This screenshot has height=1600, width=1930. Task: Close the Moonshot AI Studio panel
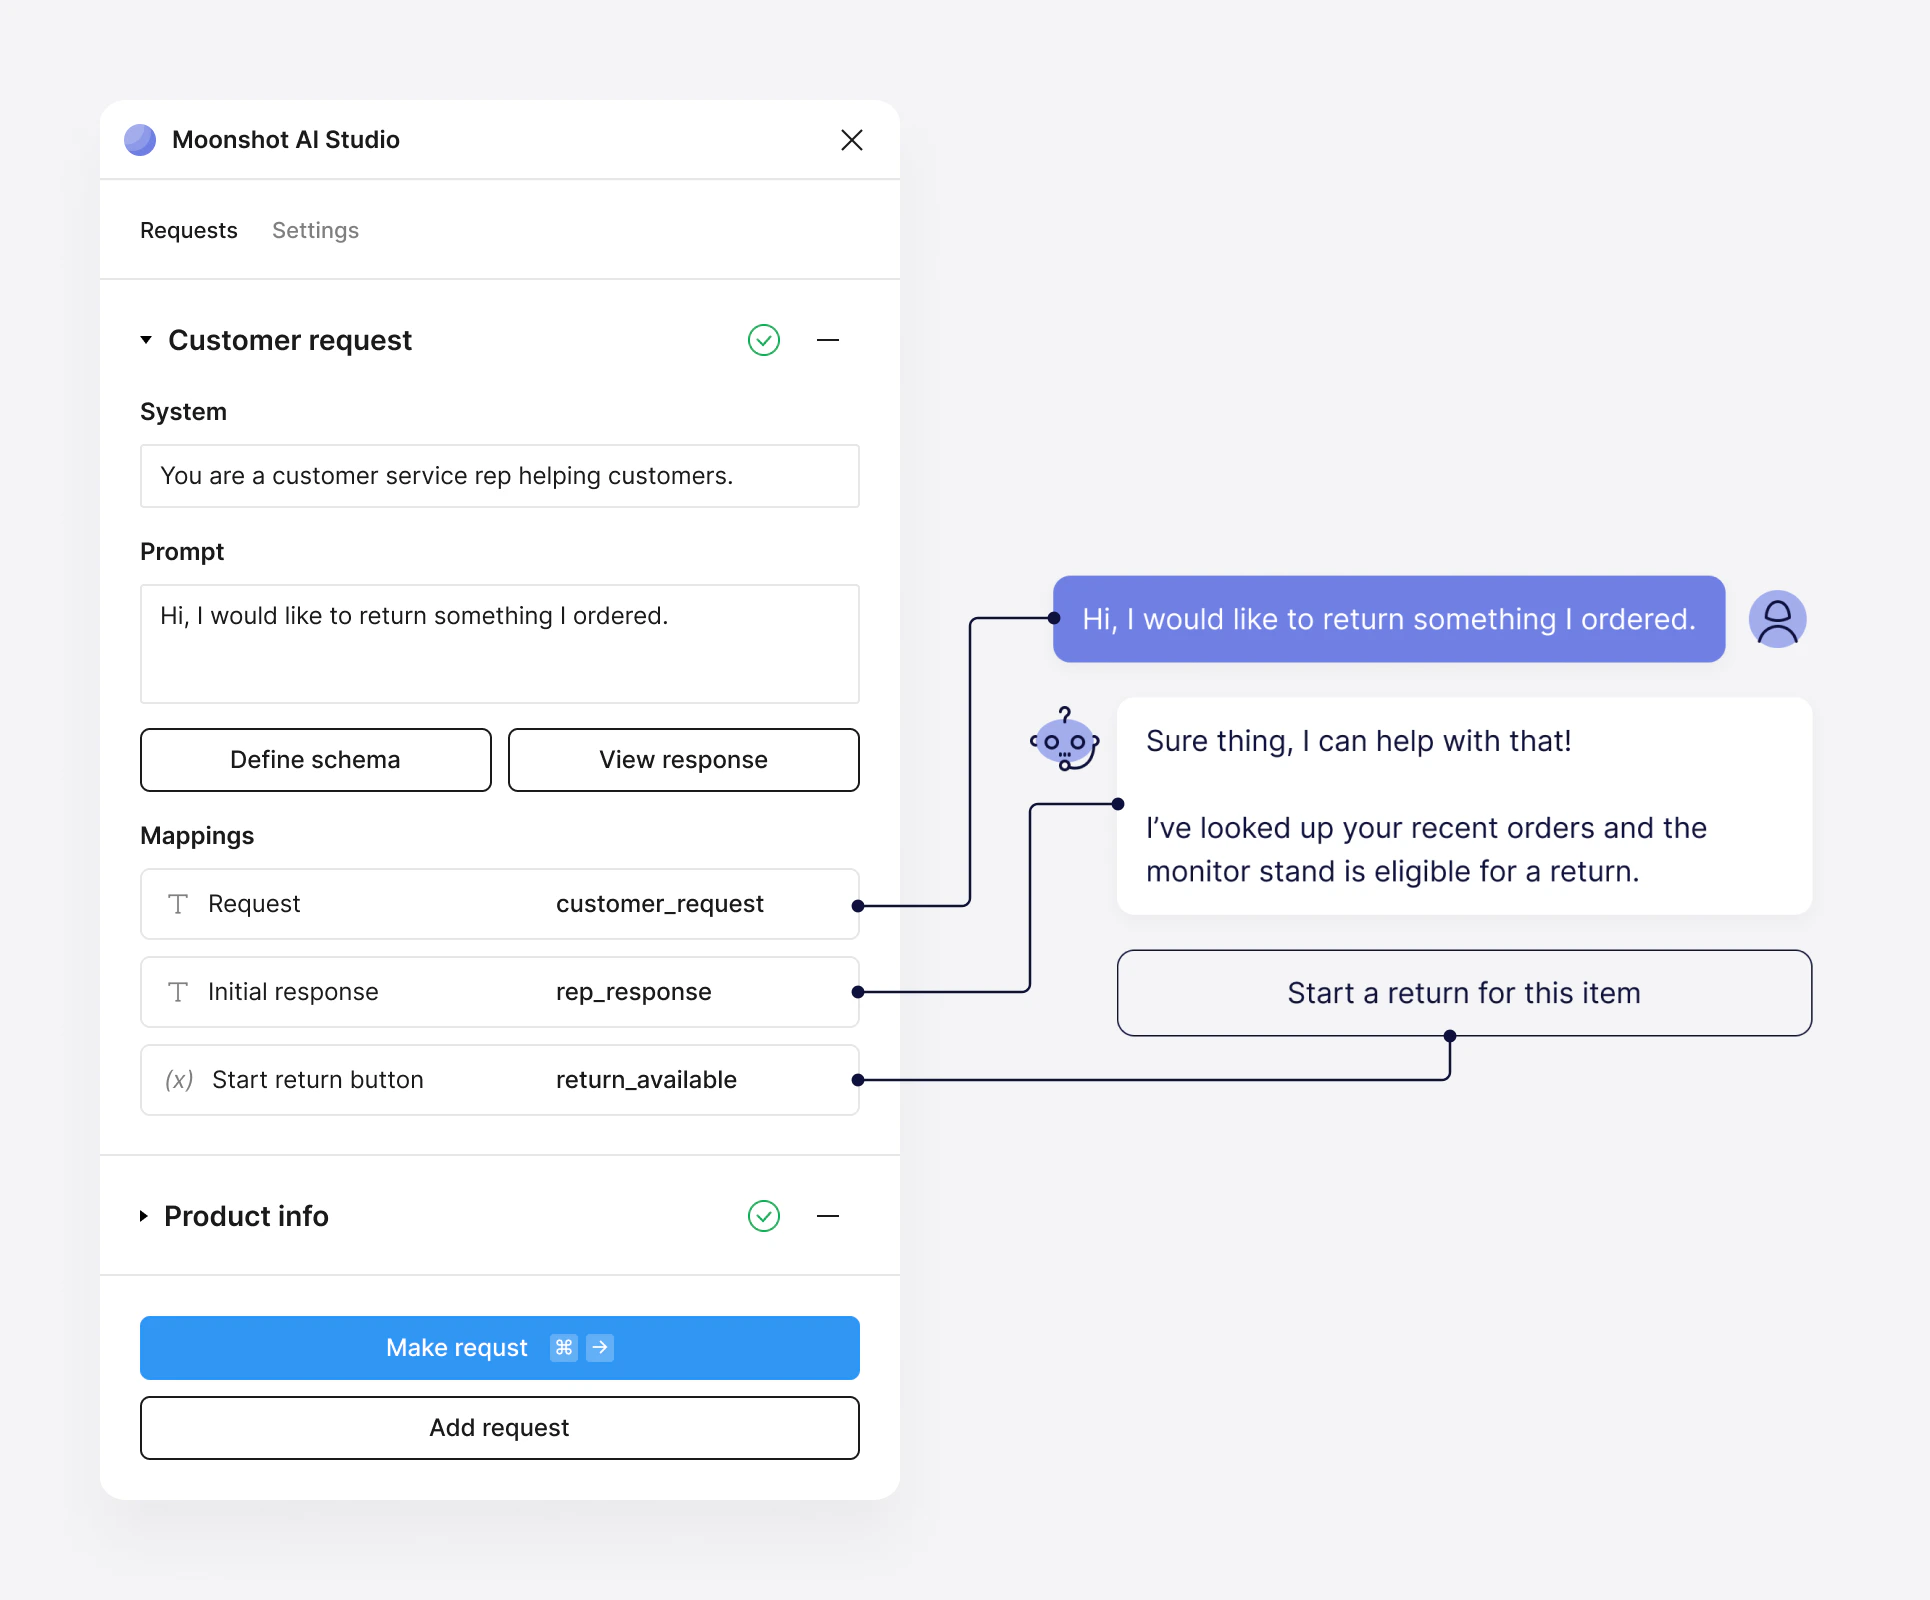852,140
